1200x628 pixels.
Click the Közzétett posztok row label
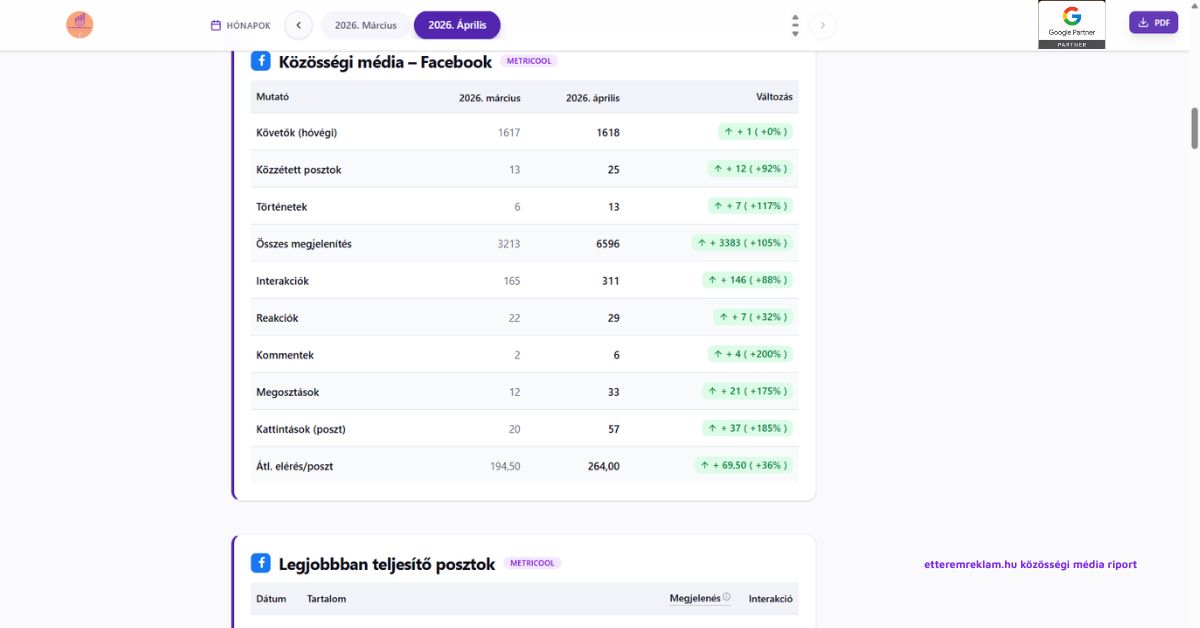tap(299, 169)
